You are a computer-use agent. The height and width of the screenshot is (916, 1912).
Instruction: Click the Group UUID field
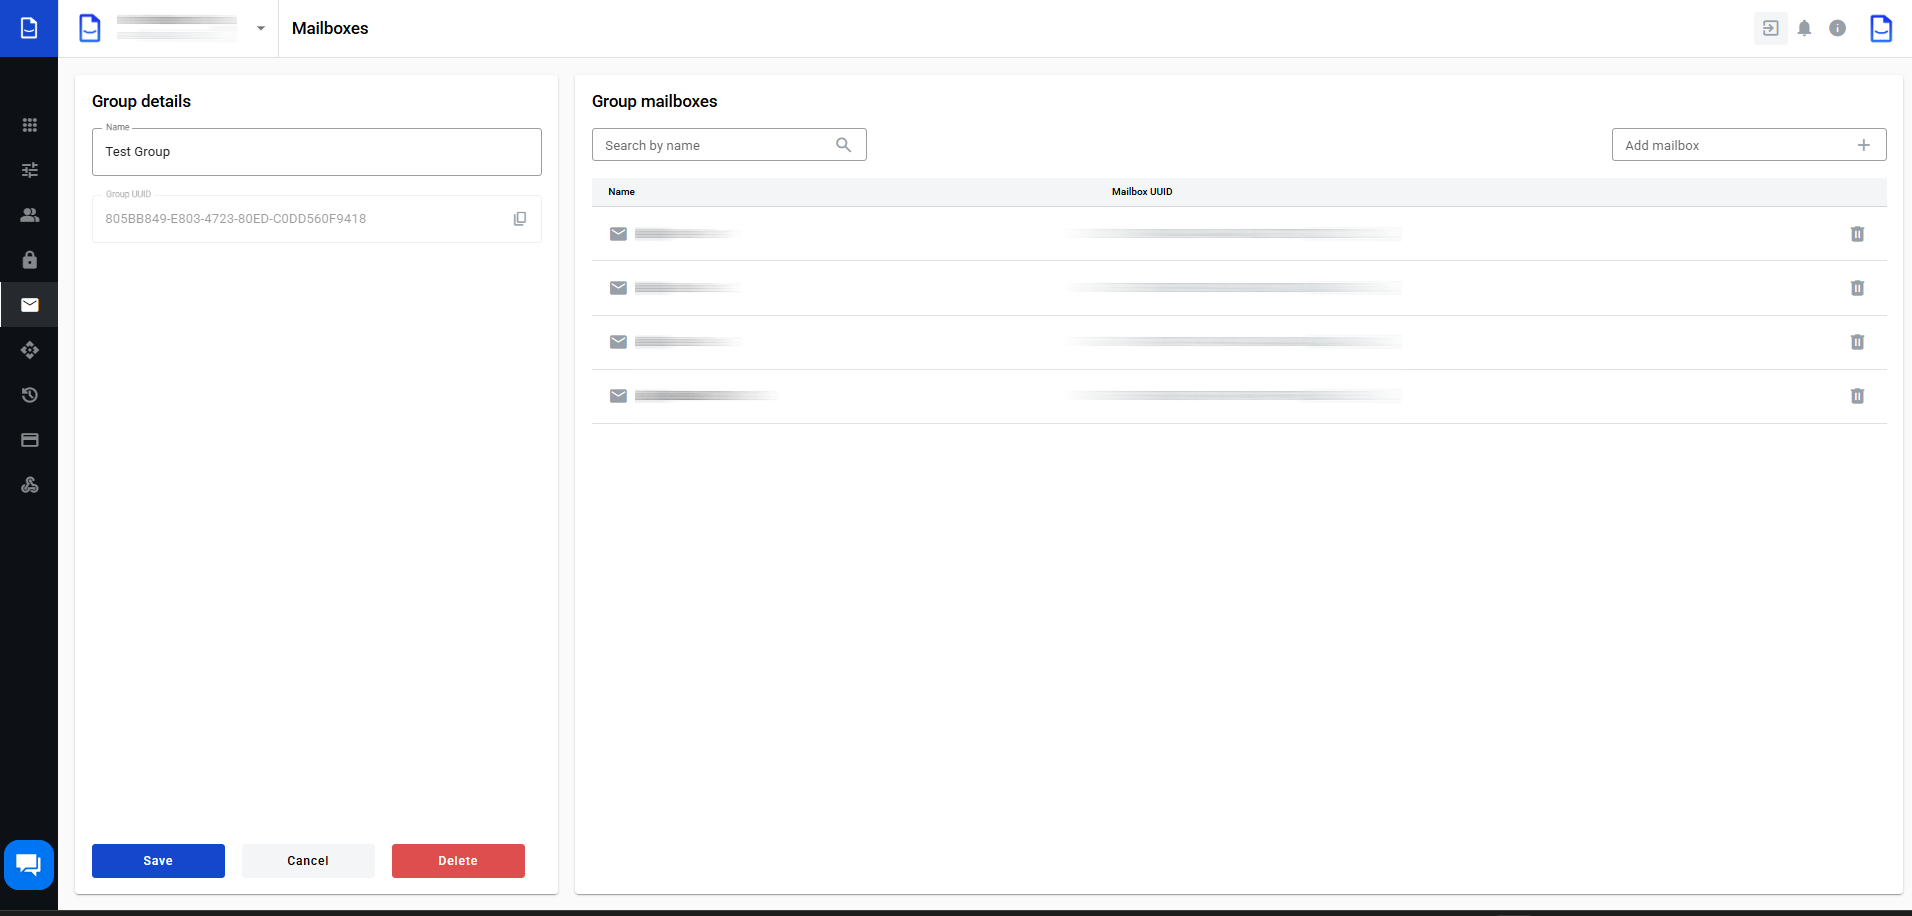tap(317, 219)
